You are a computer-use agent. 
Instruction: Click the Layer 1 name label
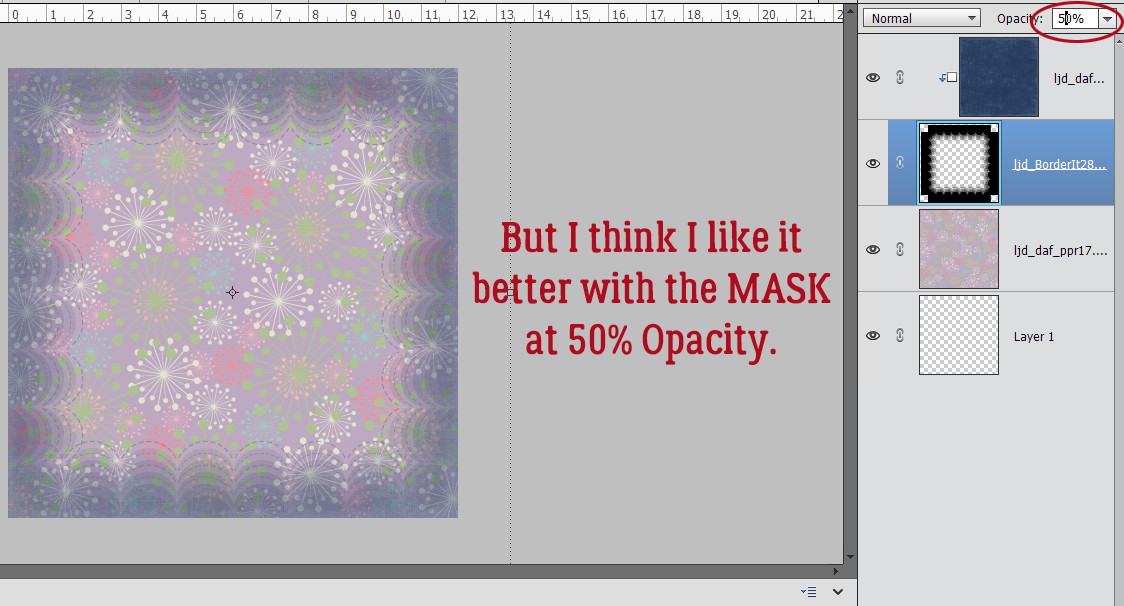click(1034, 336)
